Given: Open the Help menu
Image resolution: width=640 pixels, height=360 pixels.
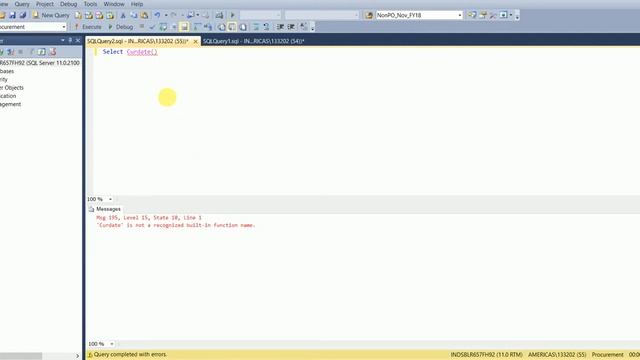Looking at the screenshot, I should (137, 4).
